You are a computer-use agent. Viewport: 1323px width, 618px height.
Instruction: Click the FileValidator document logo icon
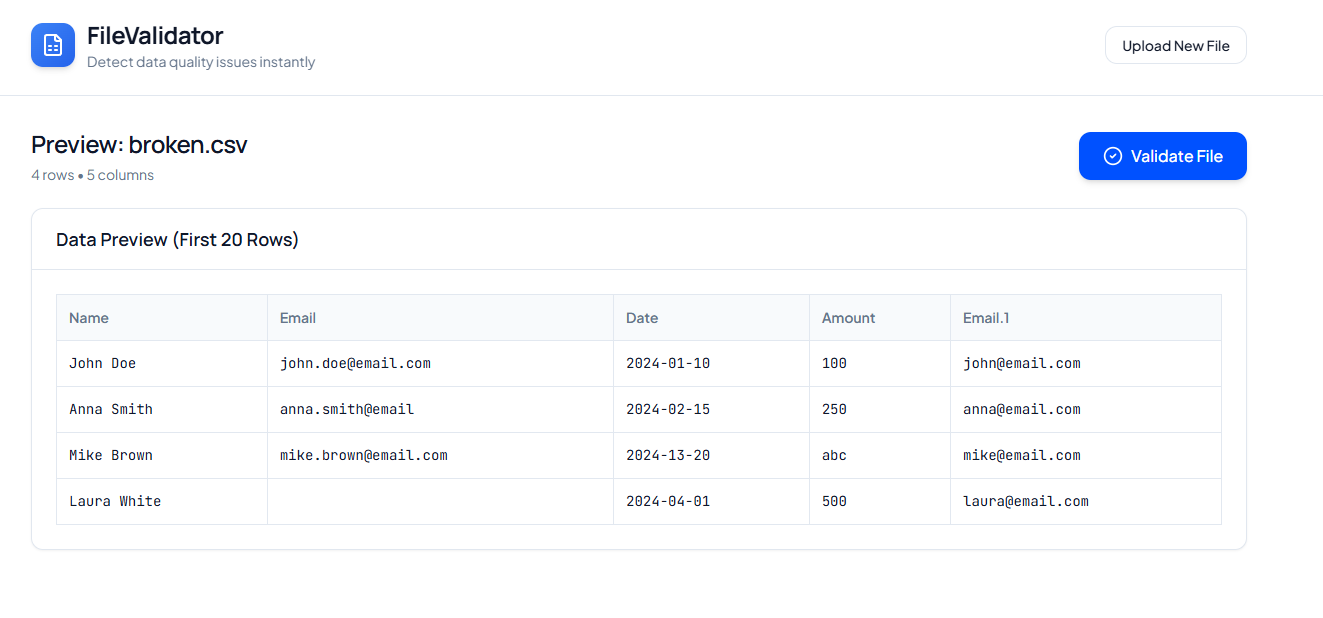(52, 44)
